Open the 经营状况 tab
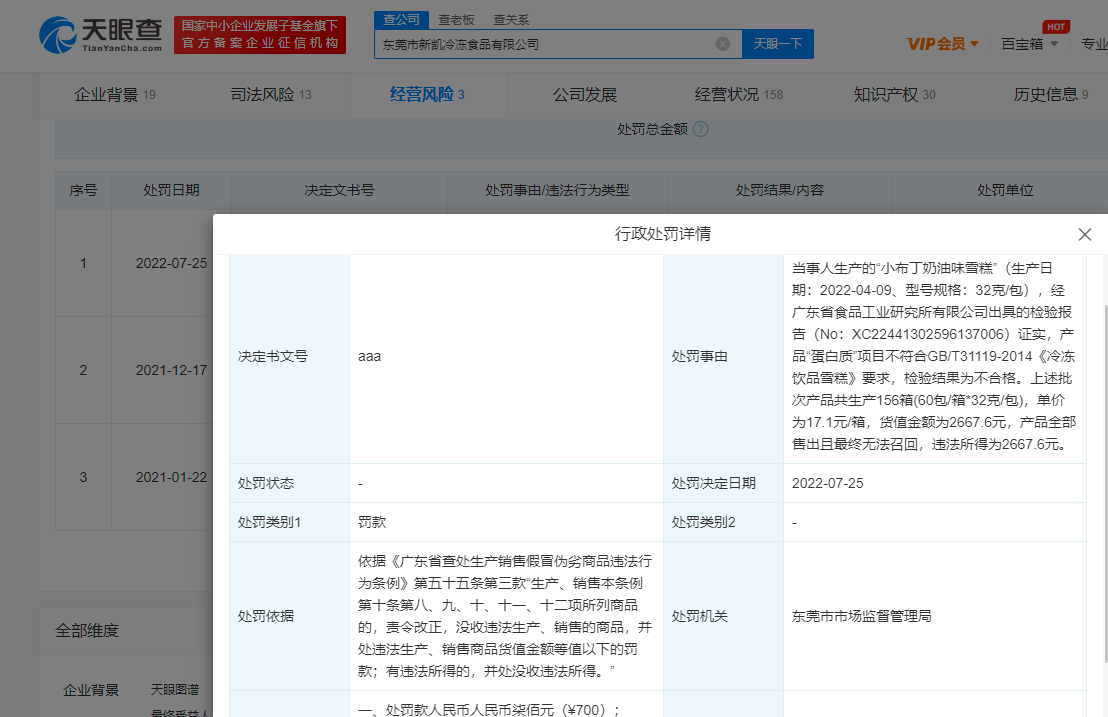The image size is (1108, 717). tap(738, 95)
